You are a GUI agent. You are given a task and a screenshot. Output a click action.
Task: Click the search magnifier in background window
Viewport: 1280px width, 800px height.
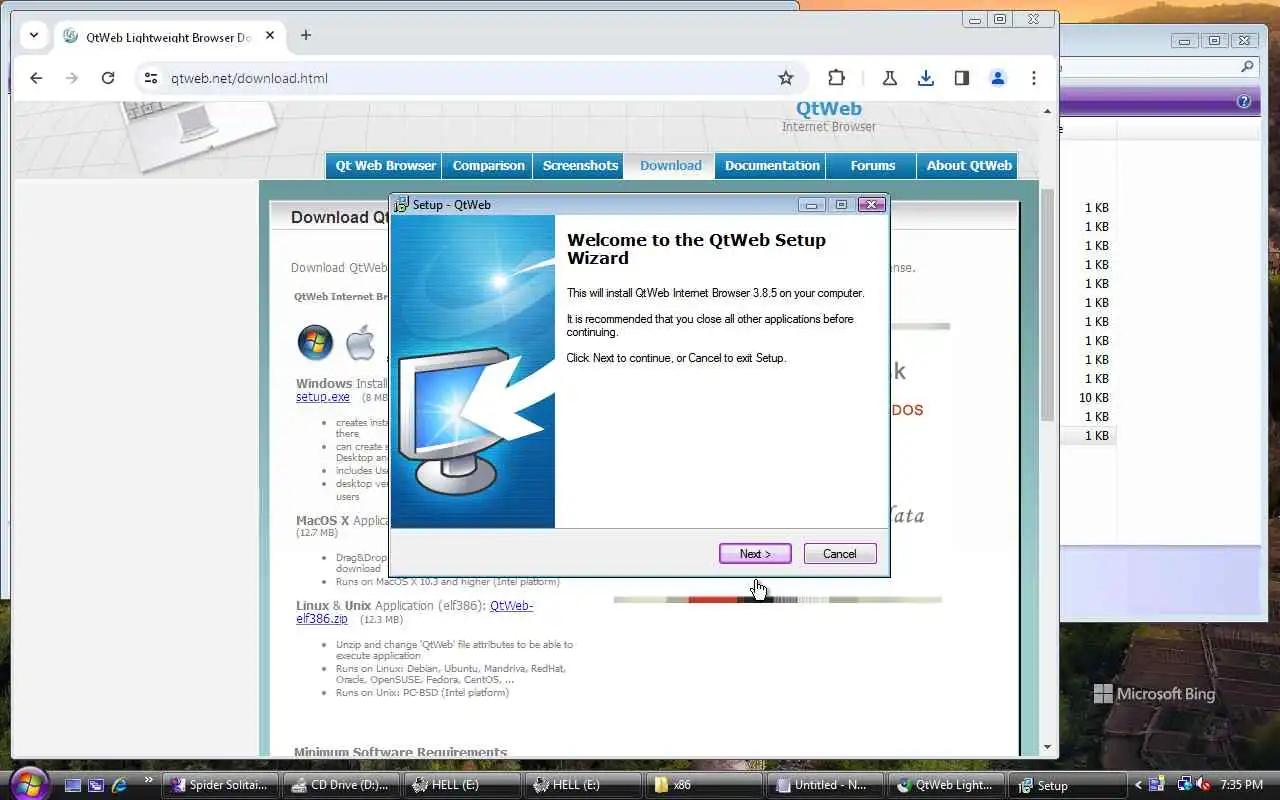[x=1246, y=67]
